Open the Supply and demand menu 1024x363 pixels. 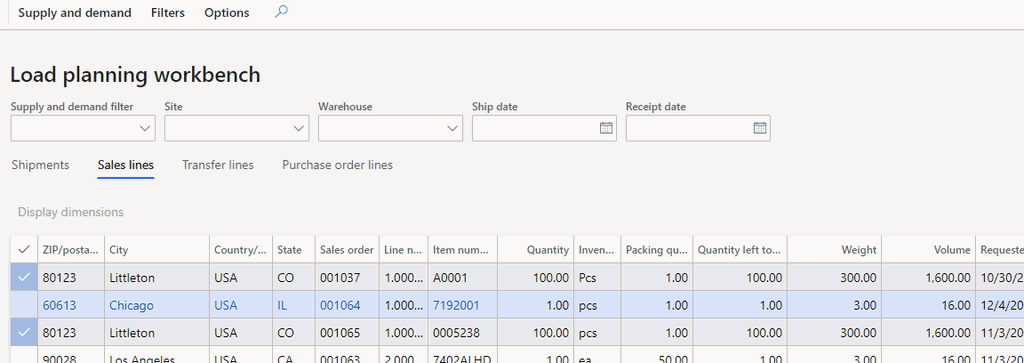[x=74, y=12]
